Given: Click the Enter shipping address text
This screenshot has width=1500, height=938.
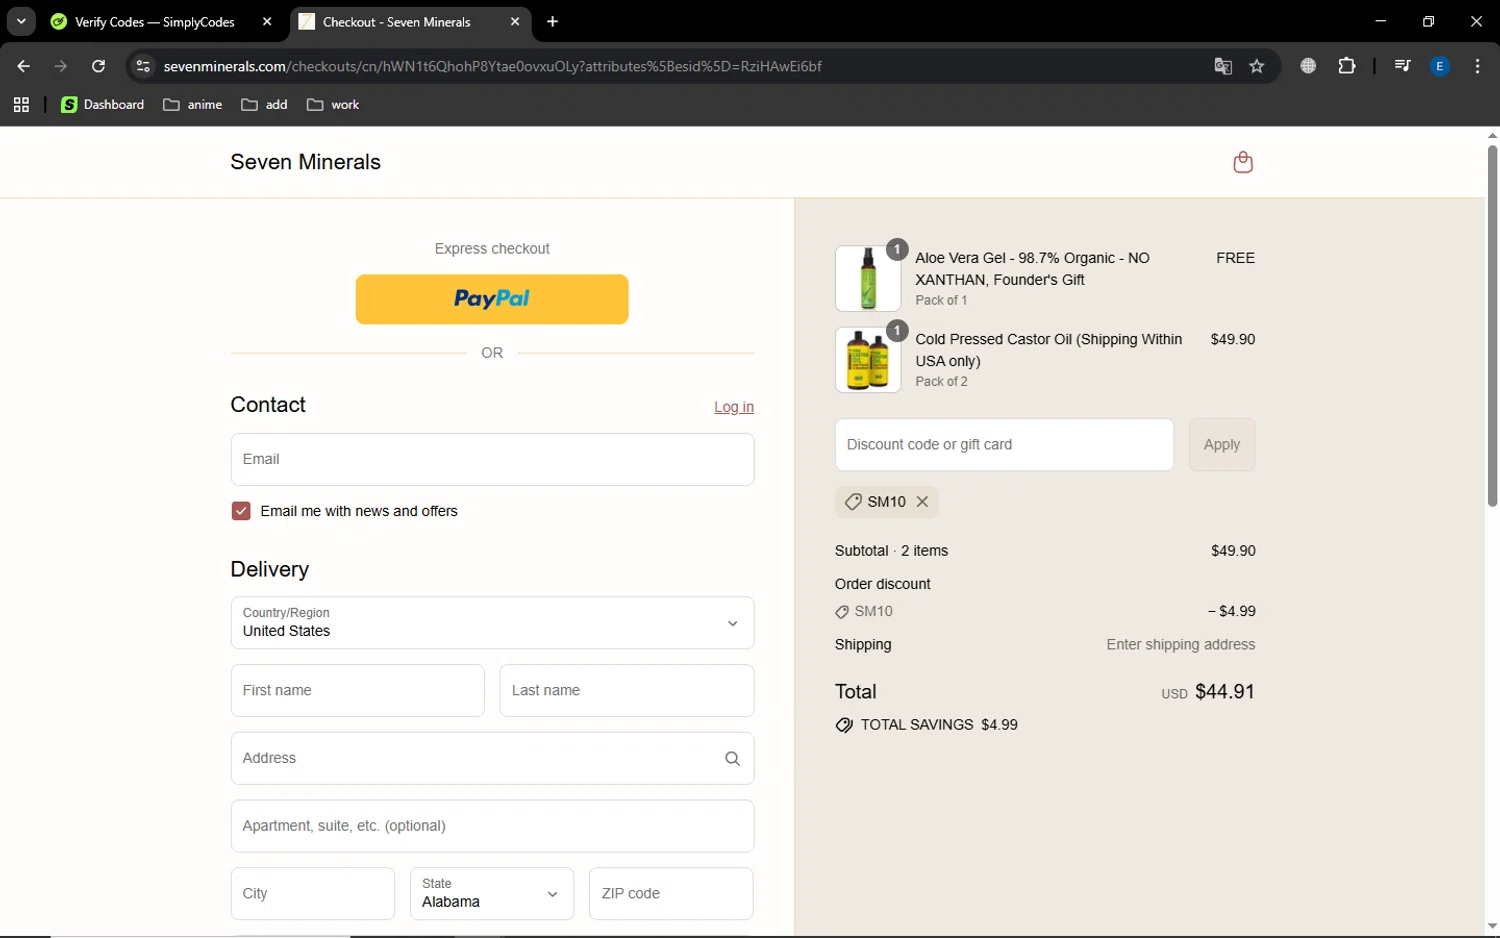Looking at the screenshot, I should [x=1181, y=645].
